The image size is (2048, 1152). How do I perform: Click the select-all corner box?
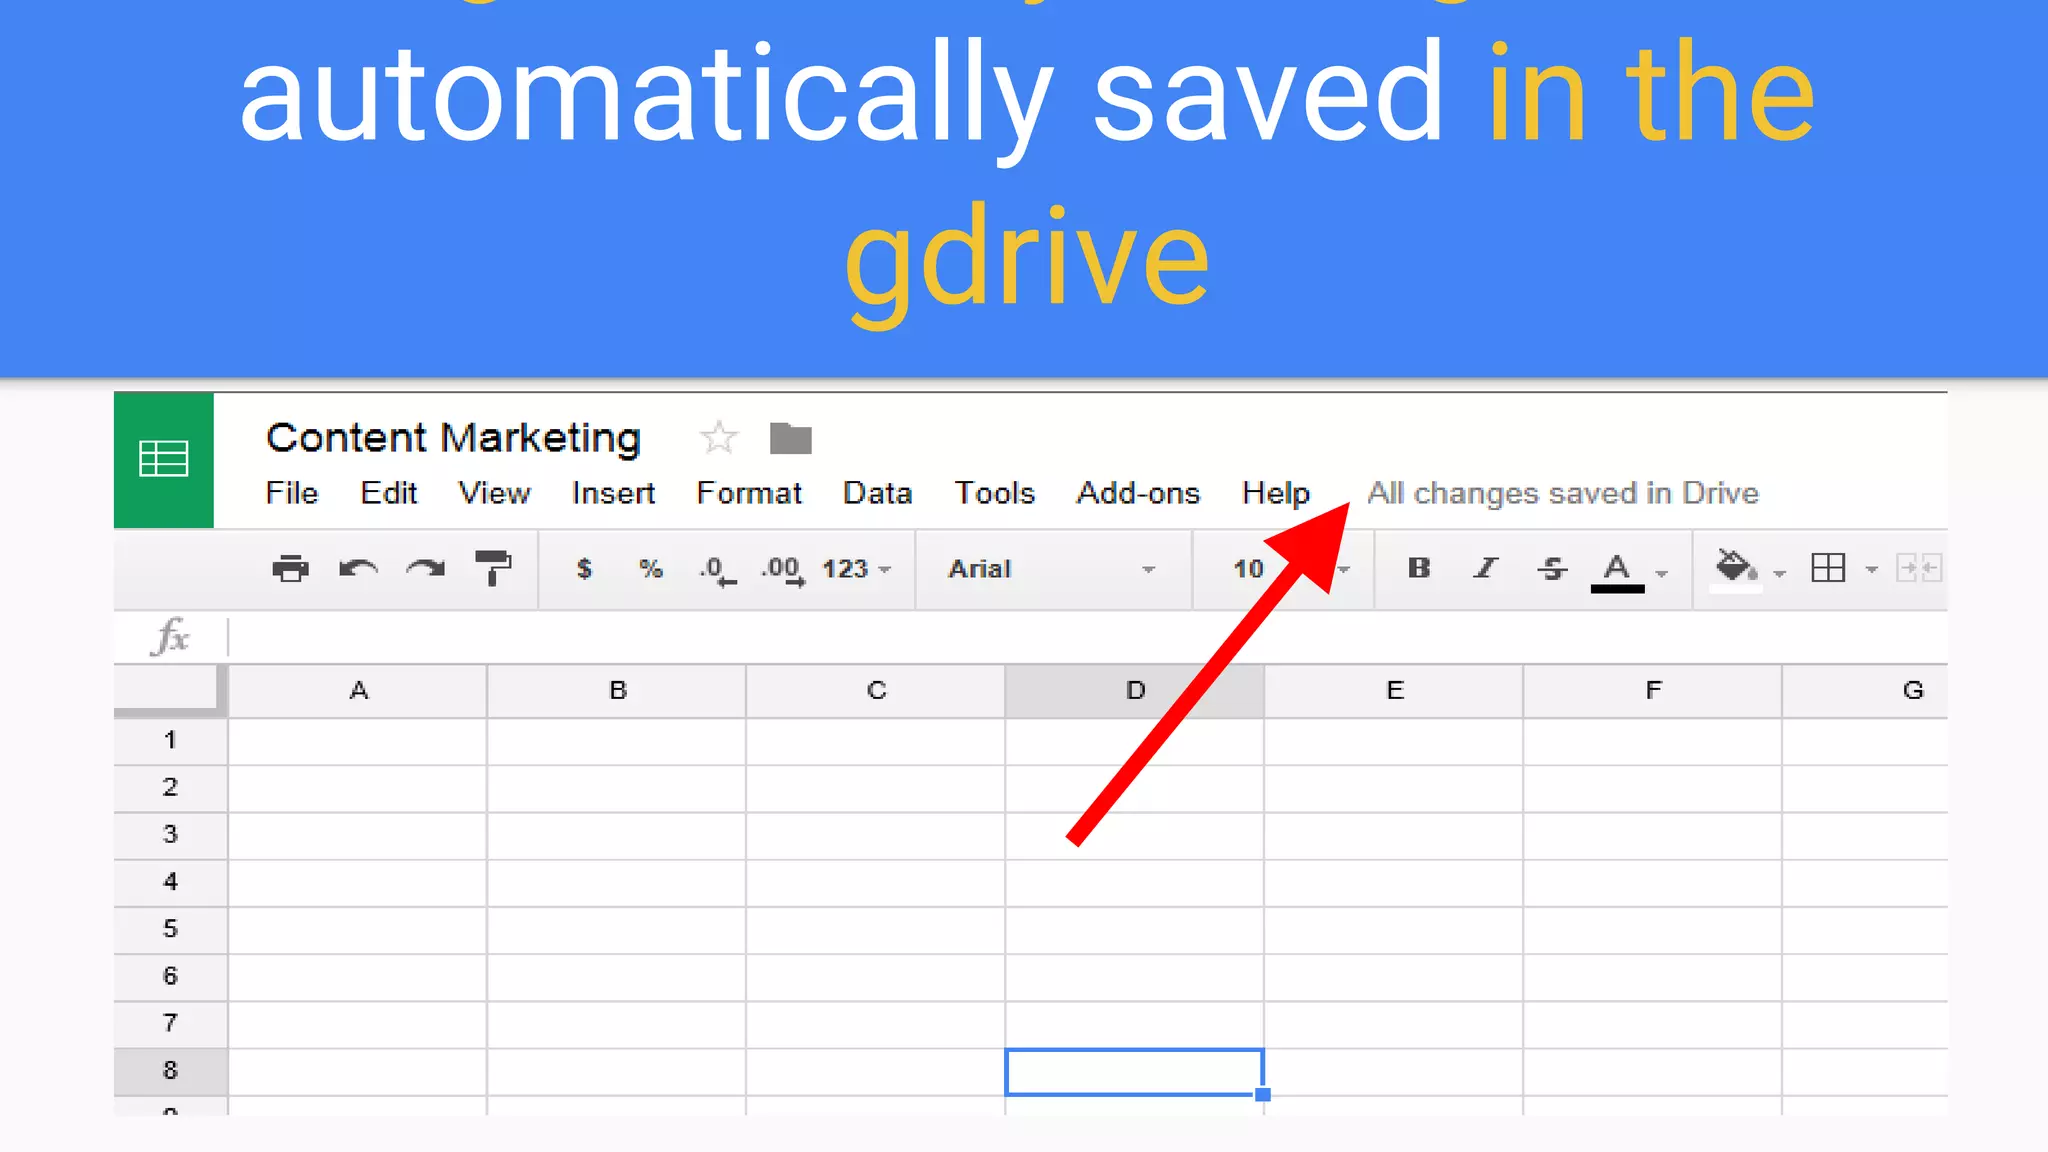170,690
